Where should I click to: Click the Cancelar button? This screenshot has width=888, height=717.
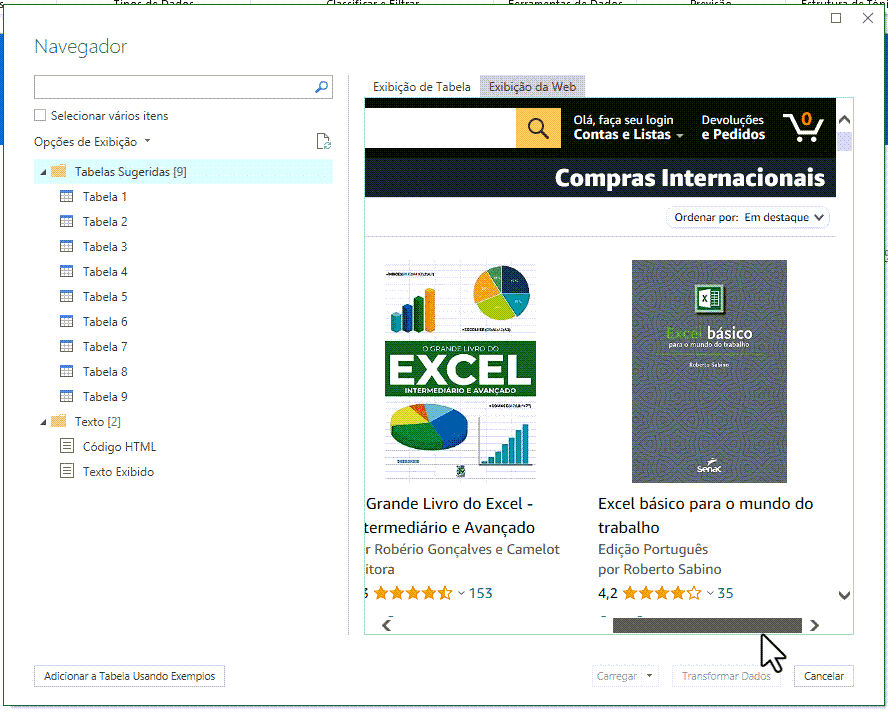click(x=823, y=676)
